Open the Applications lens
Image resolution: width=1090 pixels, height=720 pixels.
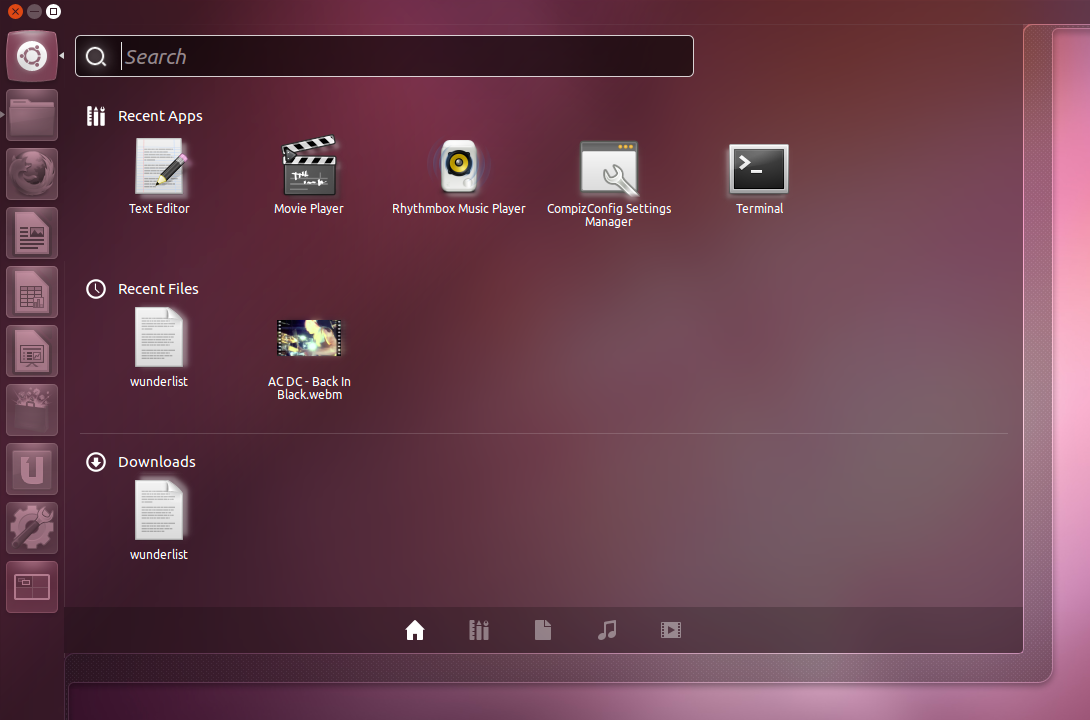479,630
